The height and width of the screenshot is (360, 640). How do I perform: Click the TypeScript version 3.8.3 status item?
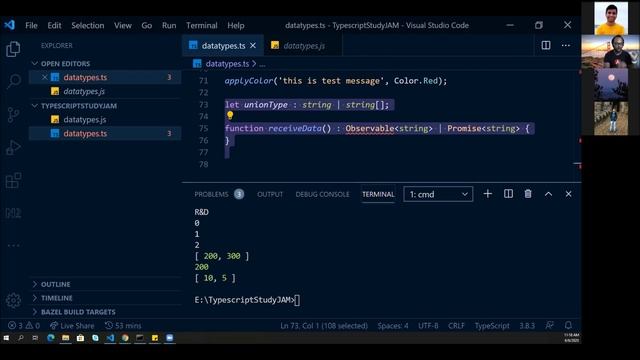[527, 326]
